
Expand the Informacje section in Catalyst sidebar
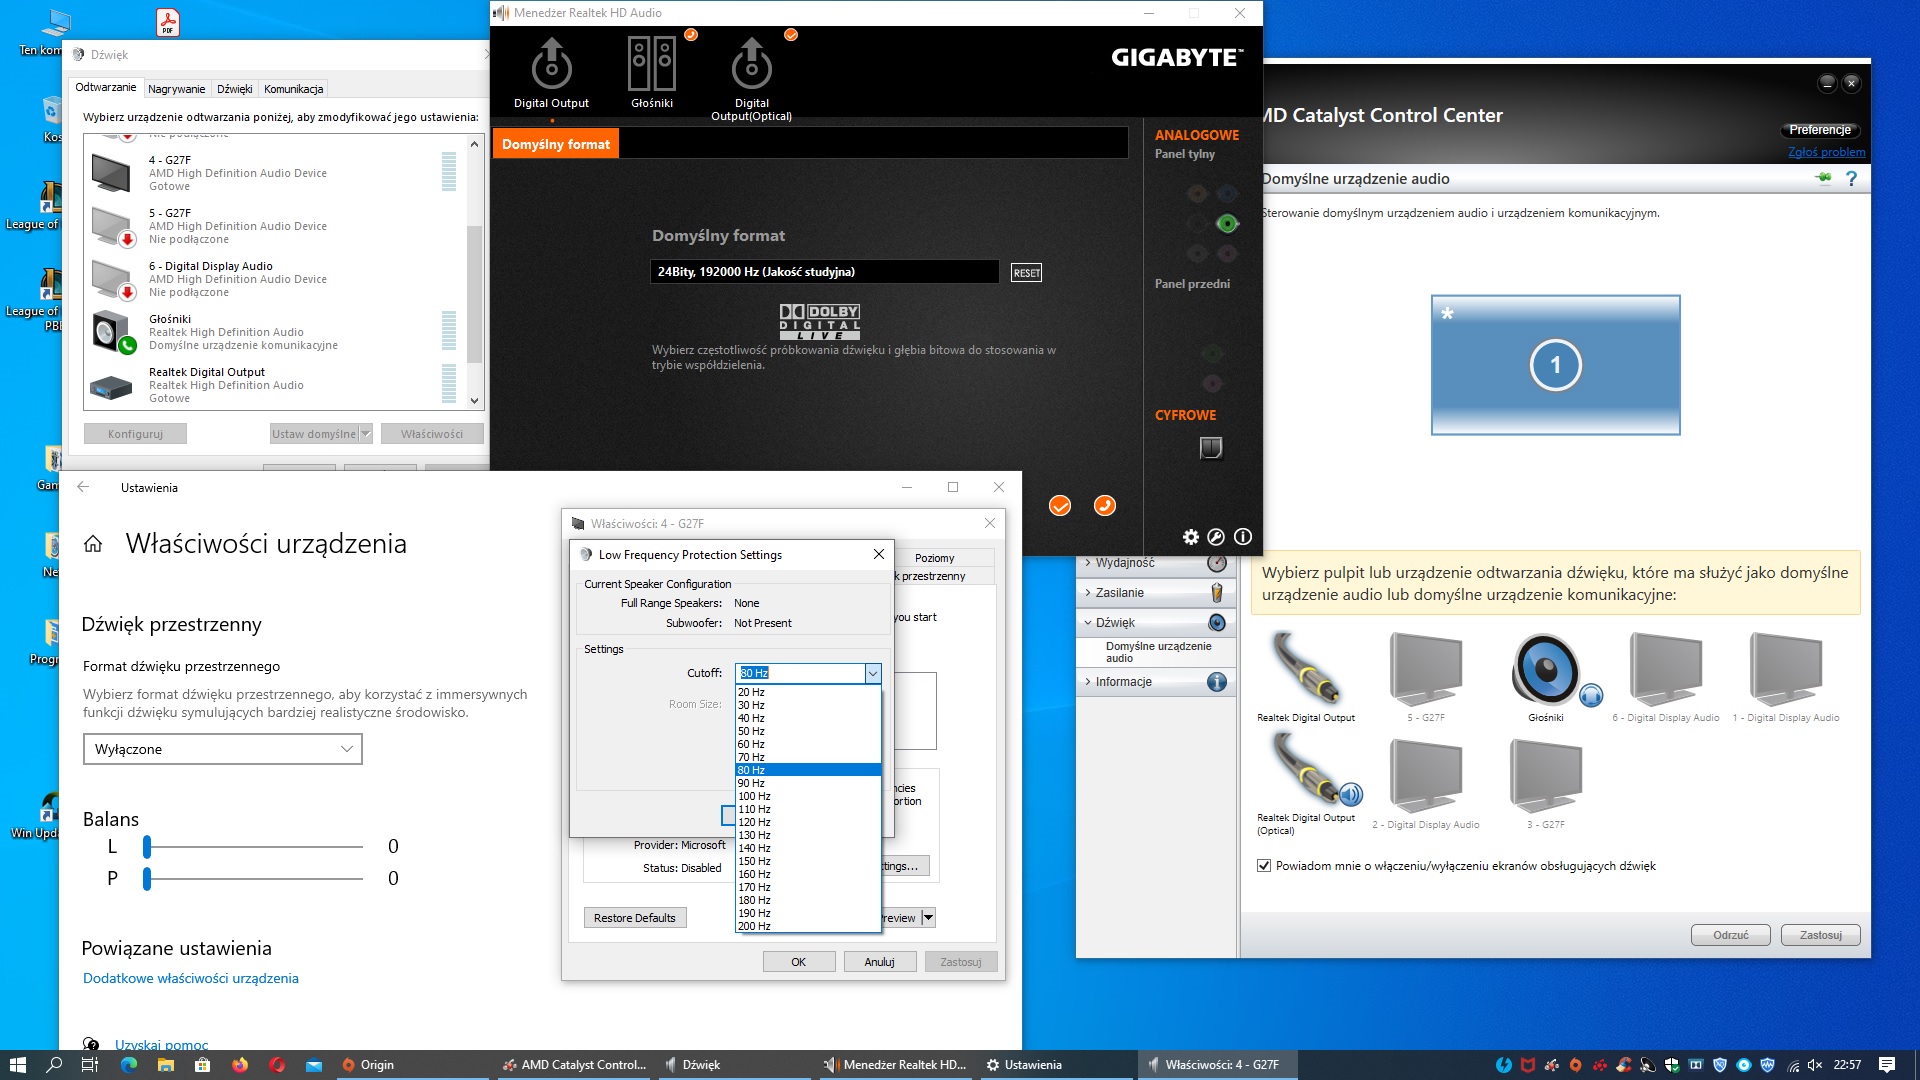click(x=1125, y=681)
